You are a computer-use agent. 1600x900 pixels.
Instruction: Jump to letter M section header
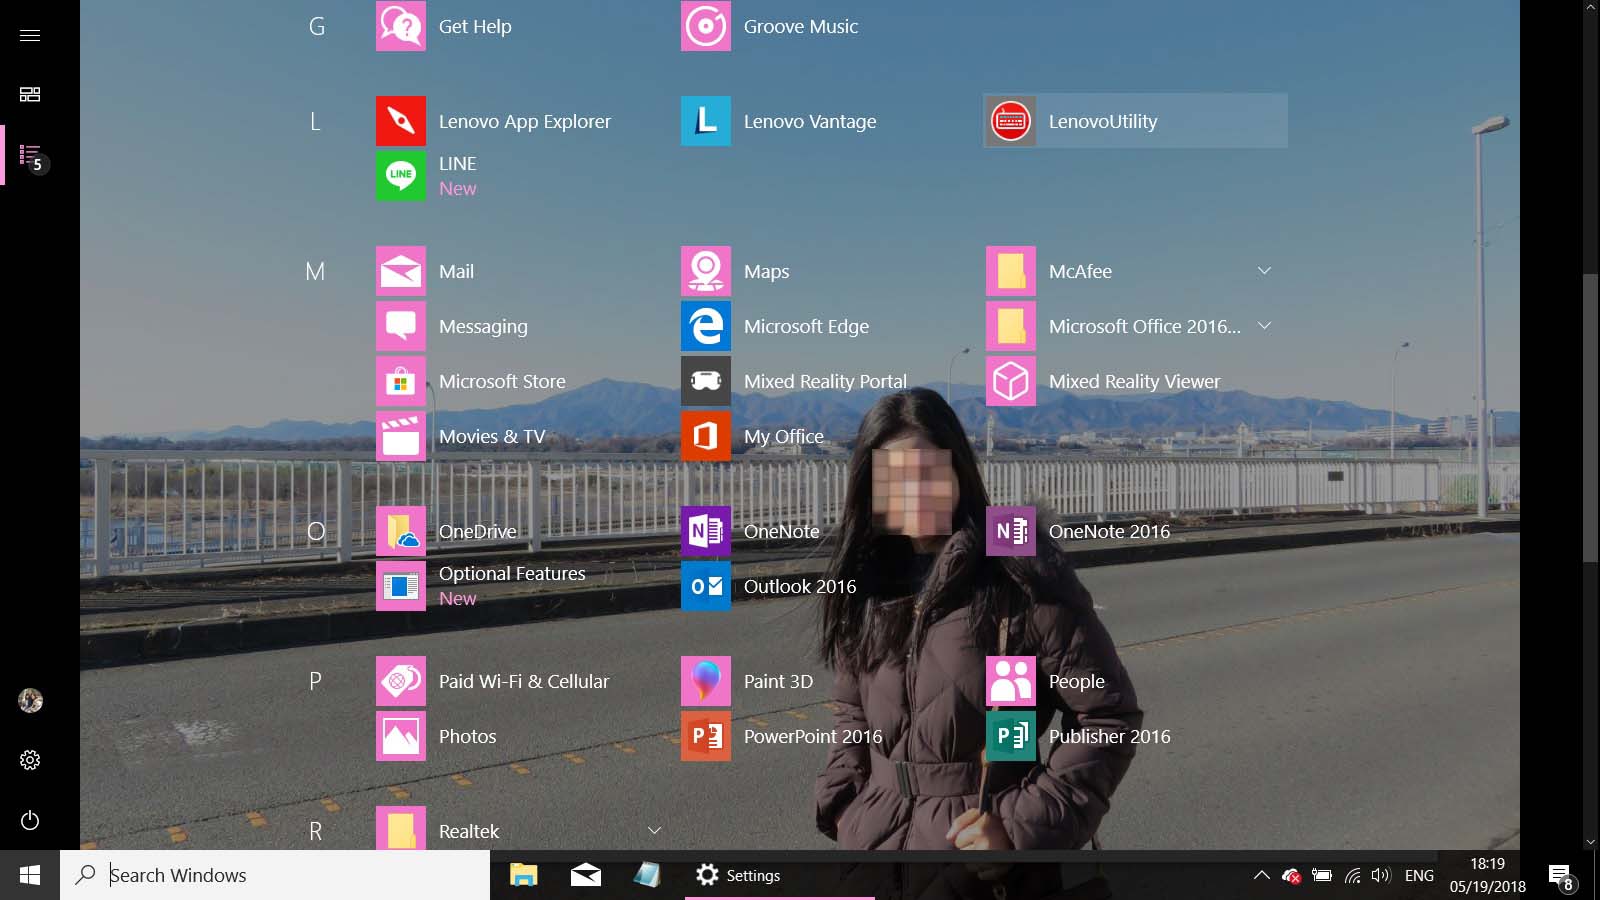(x=315, y=271)
